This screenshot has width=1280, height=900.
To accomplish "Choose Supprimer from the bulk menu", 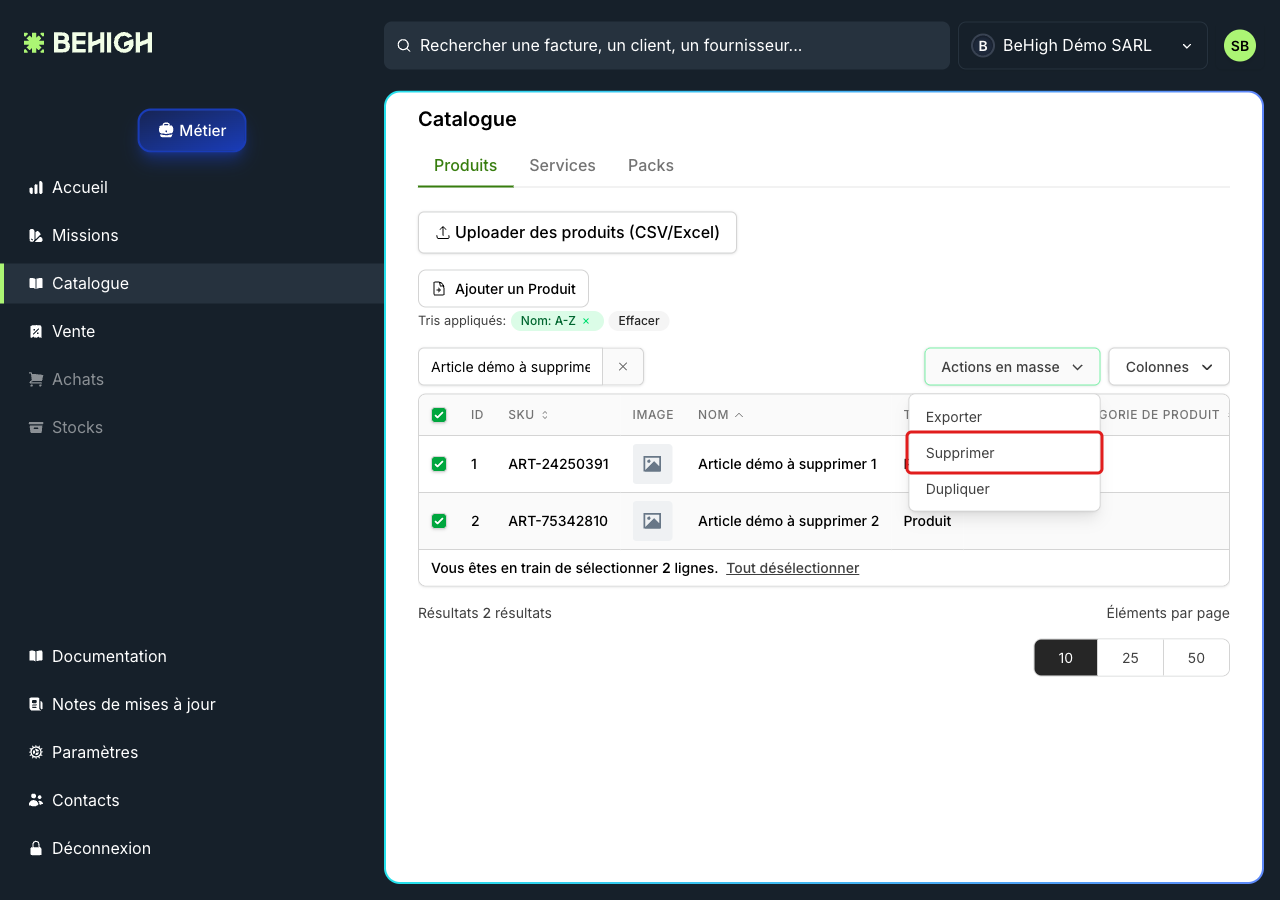I will [1004, 453].
